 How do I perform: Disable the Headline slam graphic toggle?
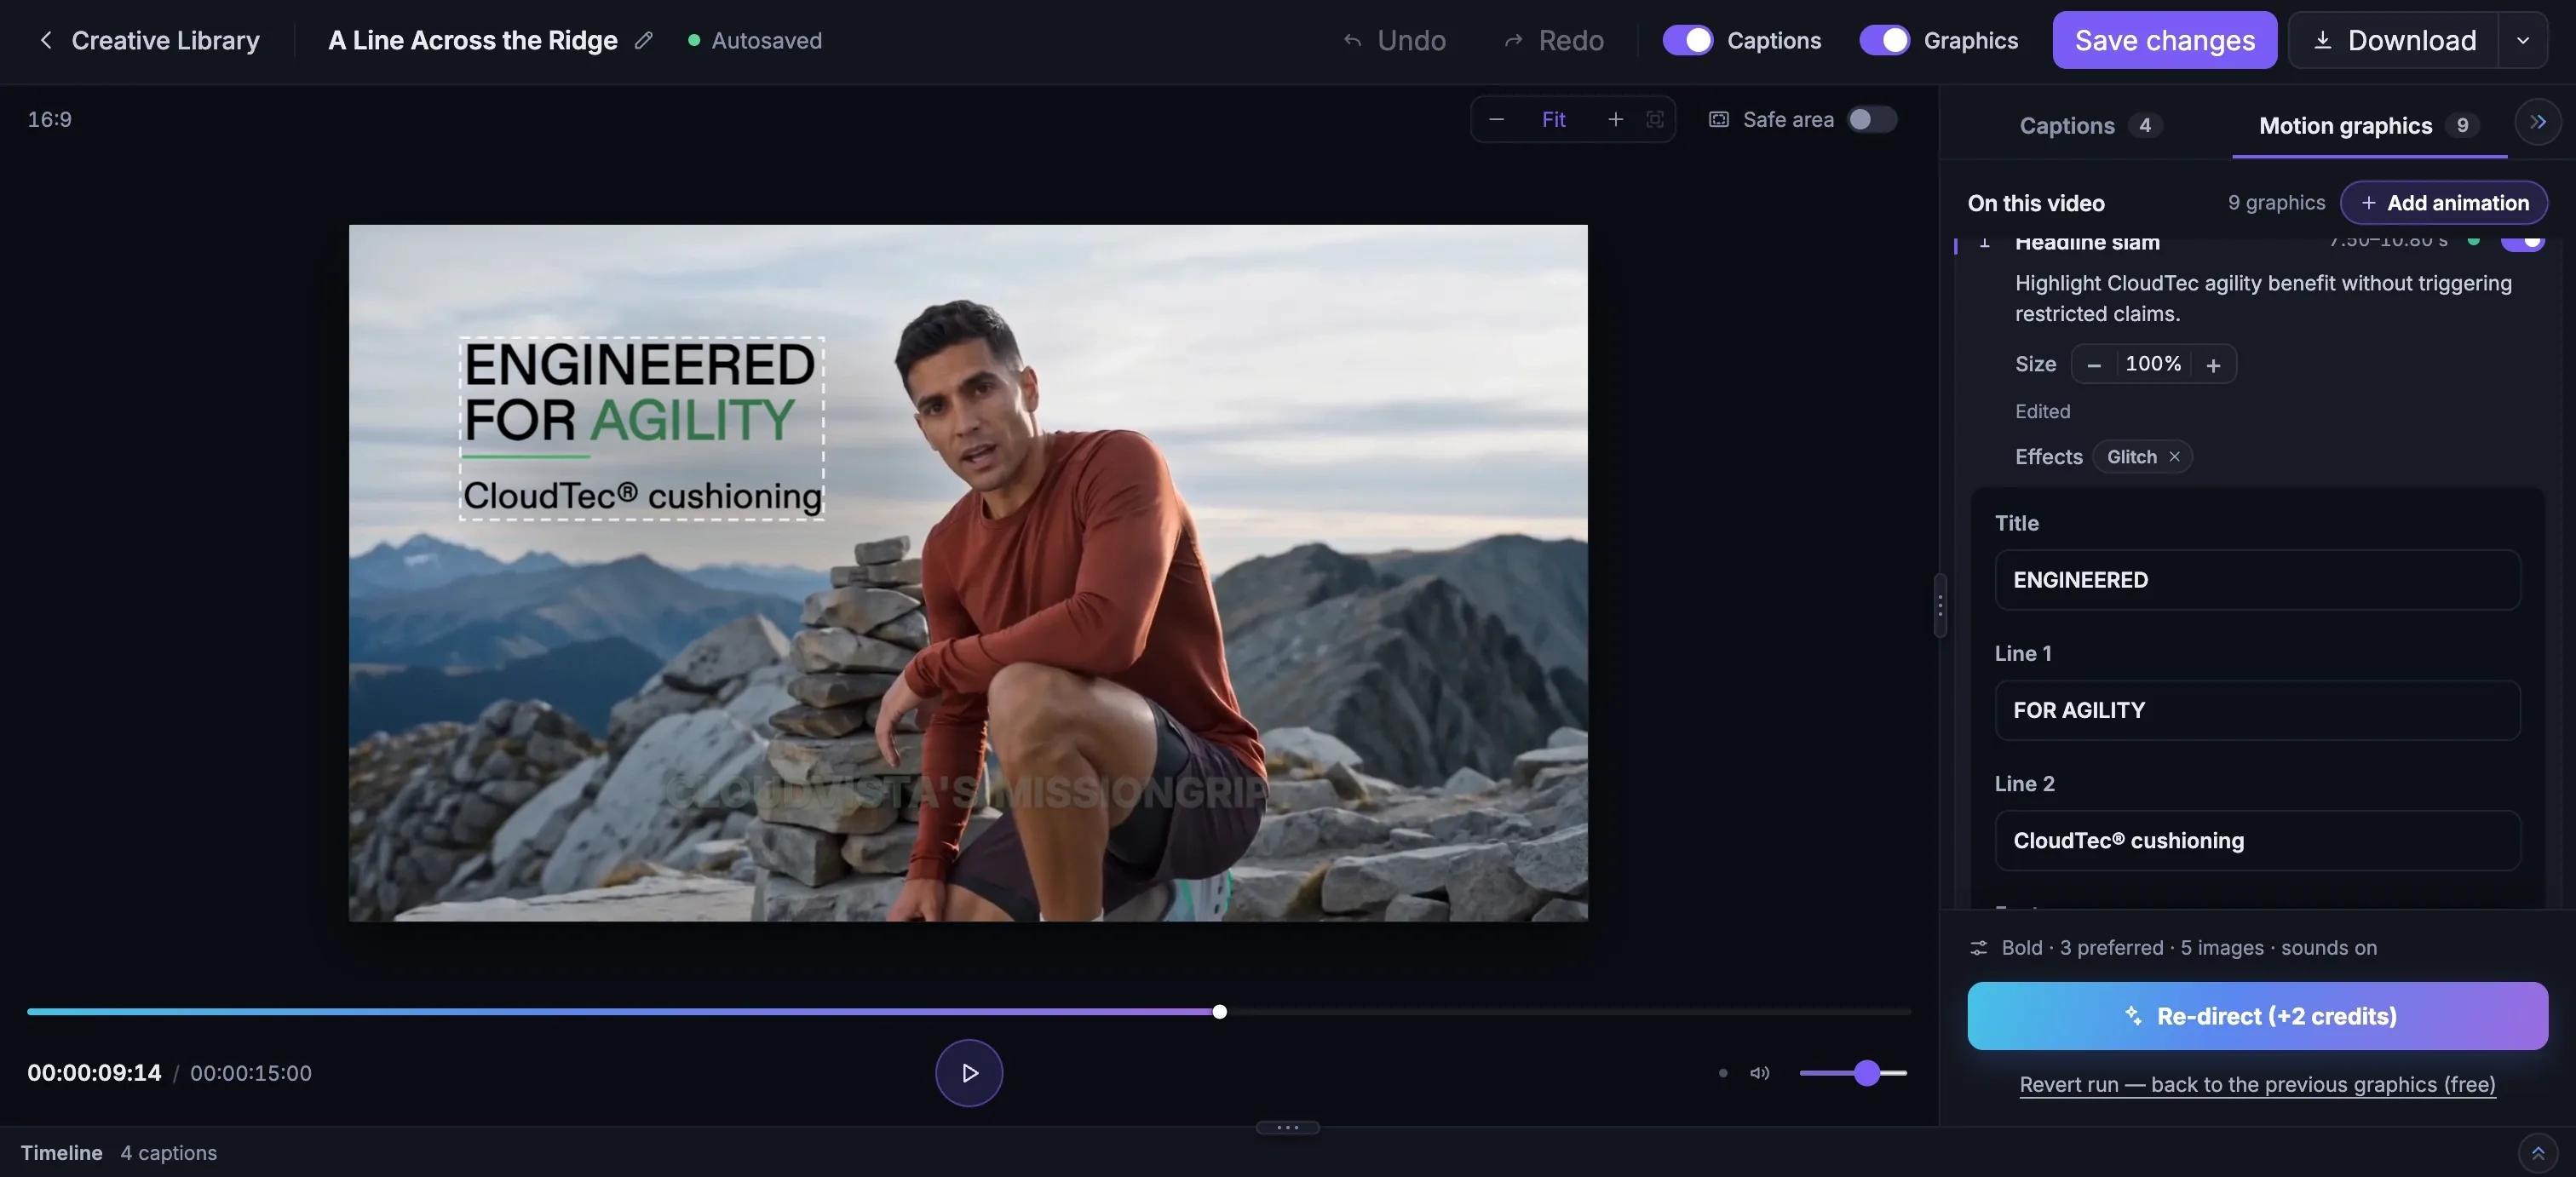[x=2522, y=241]
